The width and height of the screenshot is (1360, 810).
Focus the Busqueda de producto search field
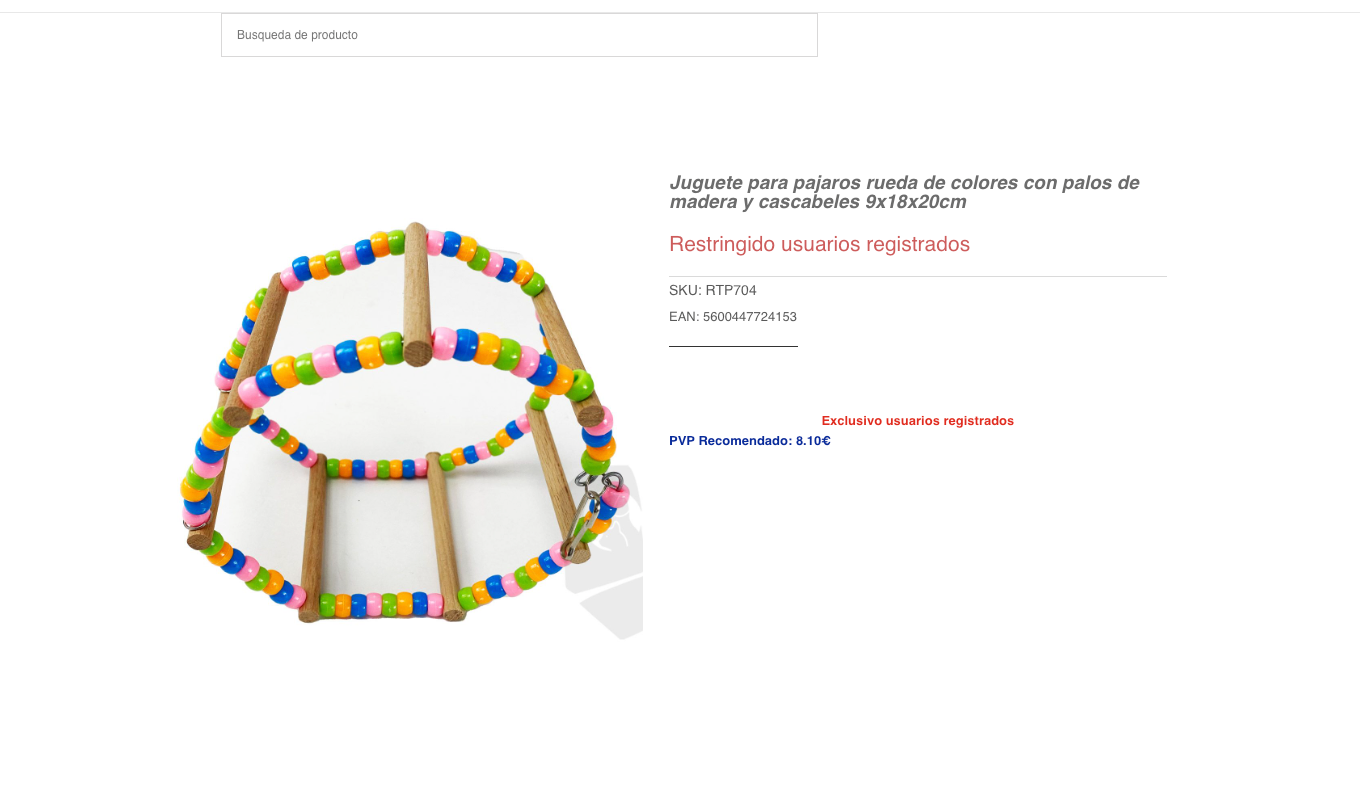click(519, 35)
